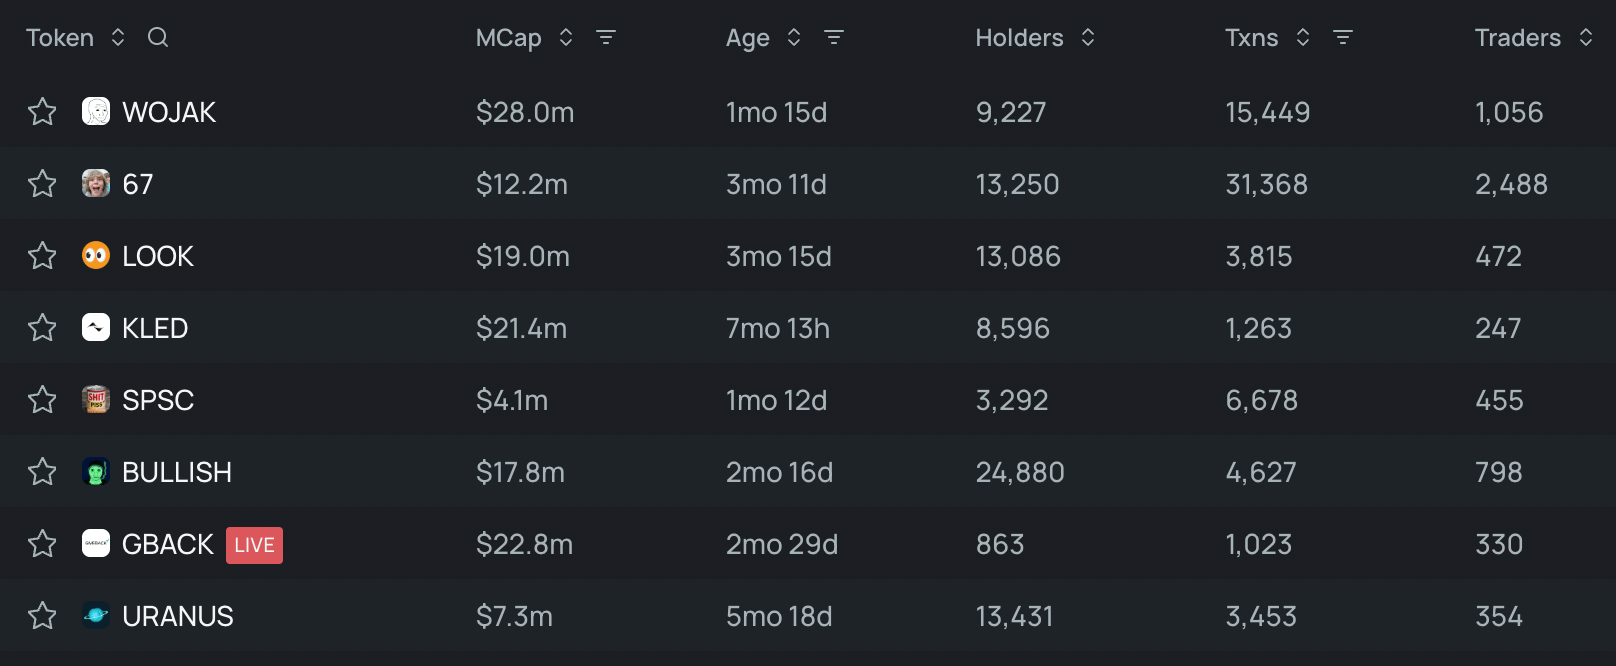Image resolution: width=1616 pixels, height=666 pixels.
Task: Sort by Token column arrows
Action: (x=118, y=38)
